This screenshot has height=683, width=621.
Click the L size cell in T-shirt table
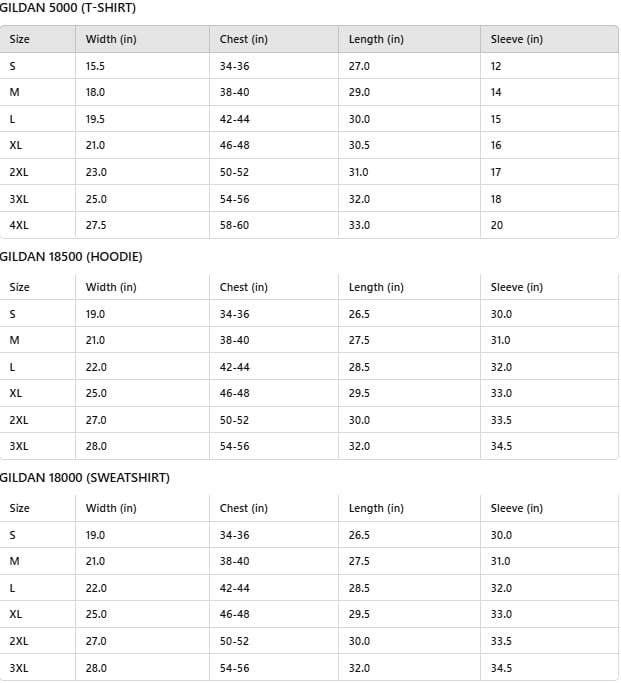12,119
